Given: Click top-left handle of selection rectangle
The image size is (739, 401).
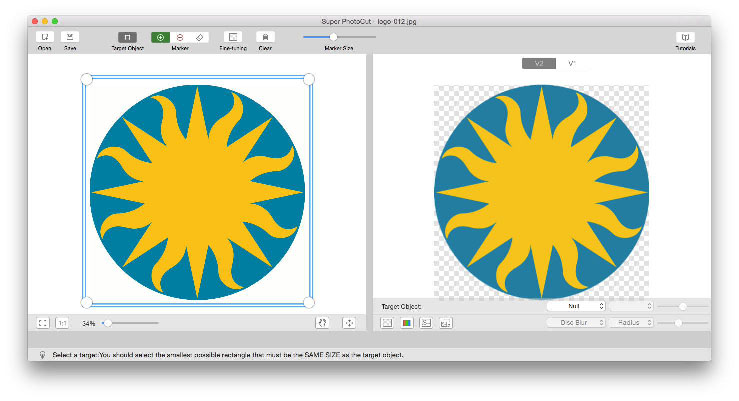Looking at the screenshot, I should pos(87,79).
